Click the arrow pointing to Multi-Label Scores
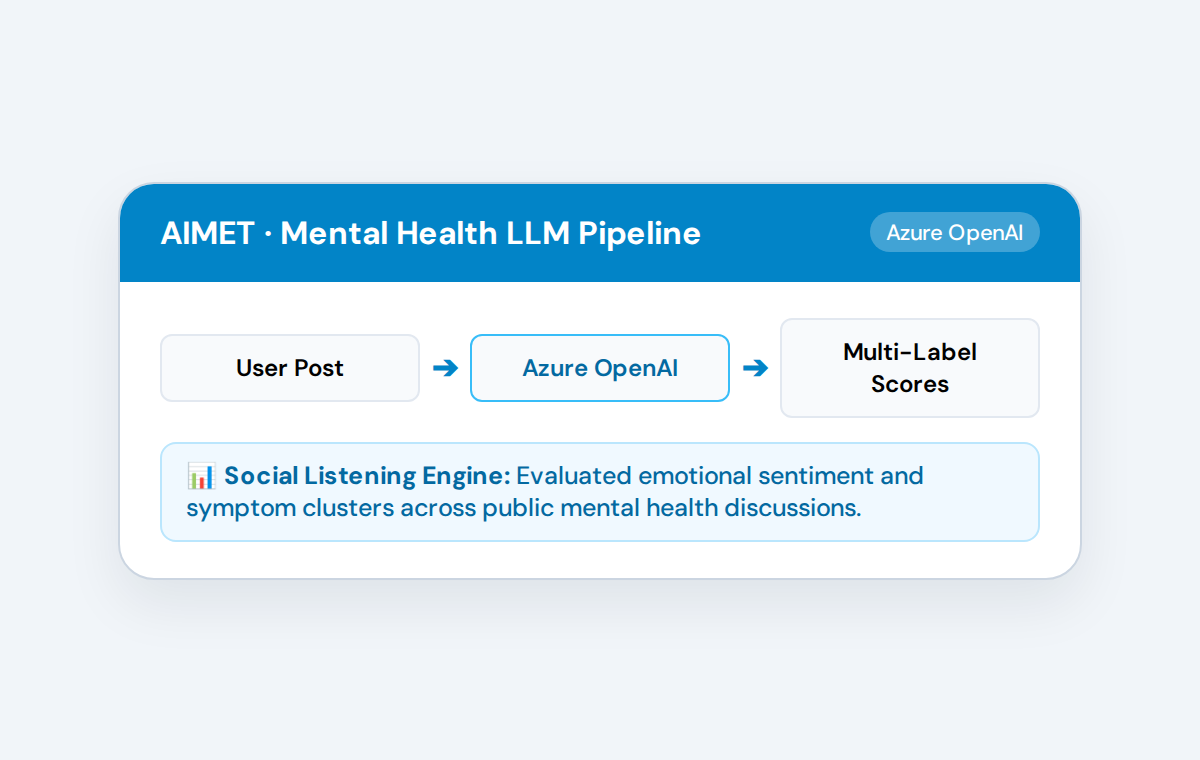 pyautogui.click(x=755, y=368)
